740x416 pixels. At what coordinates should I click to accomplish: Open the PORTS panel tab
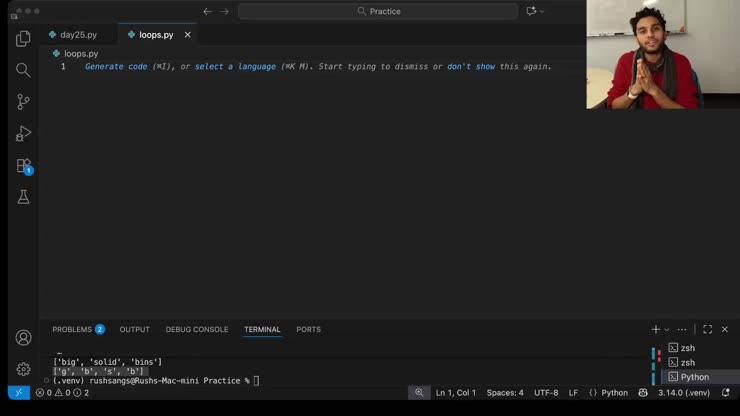click(309, 330)
